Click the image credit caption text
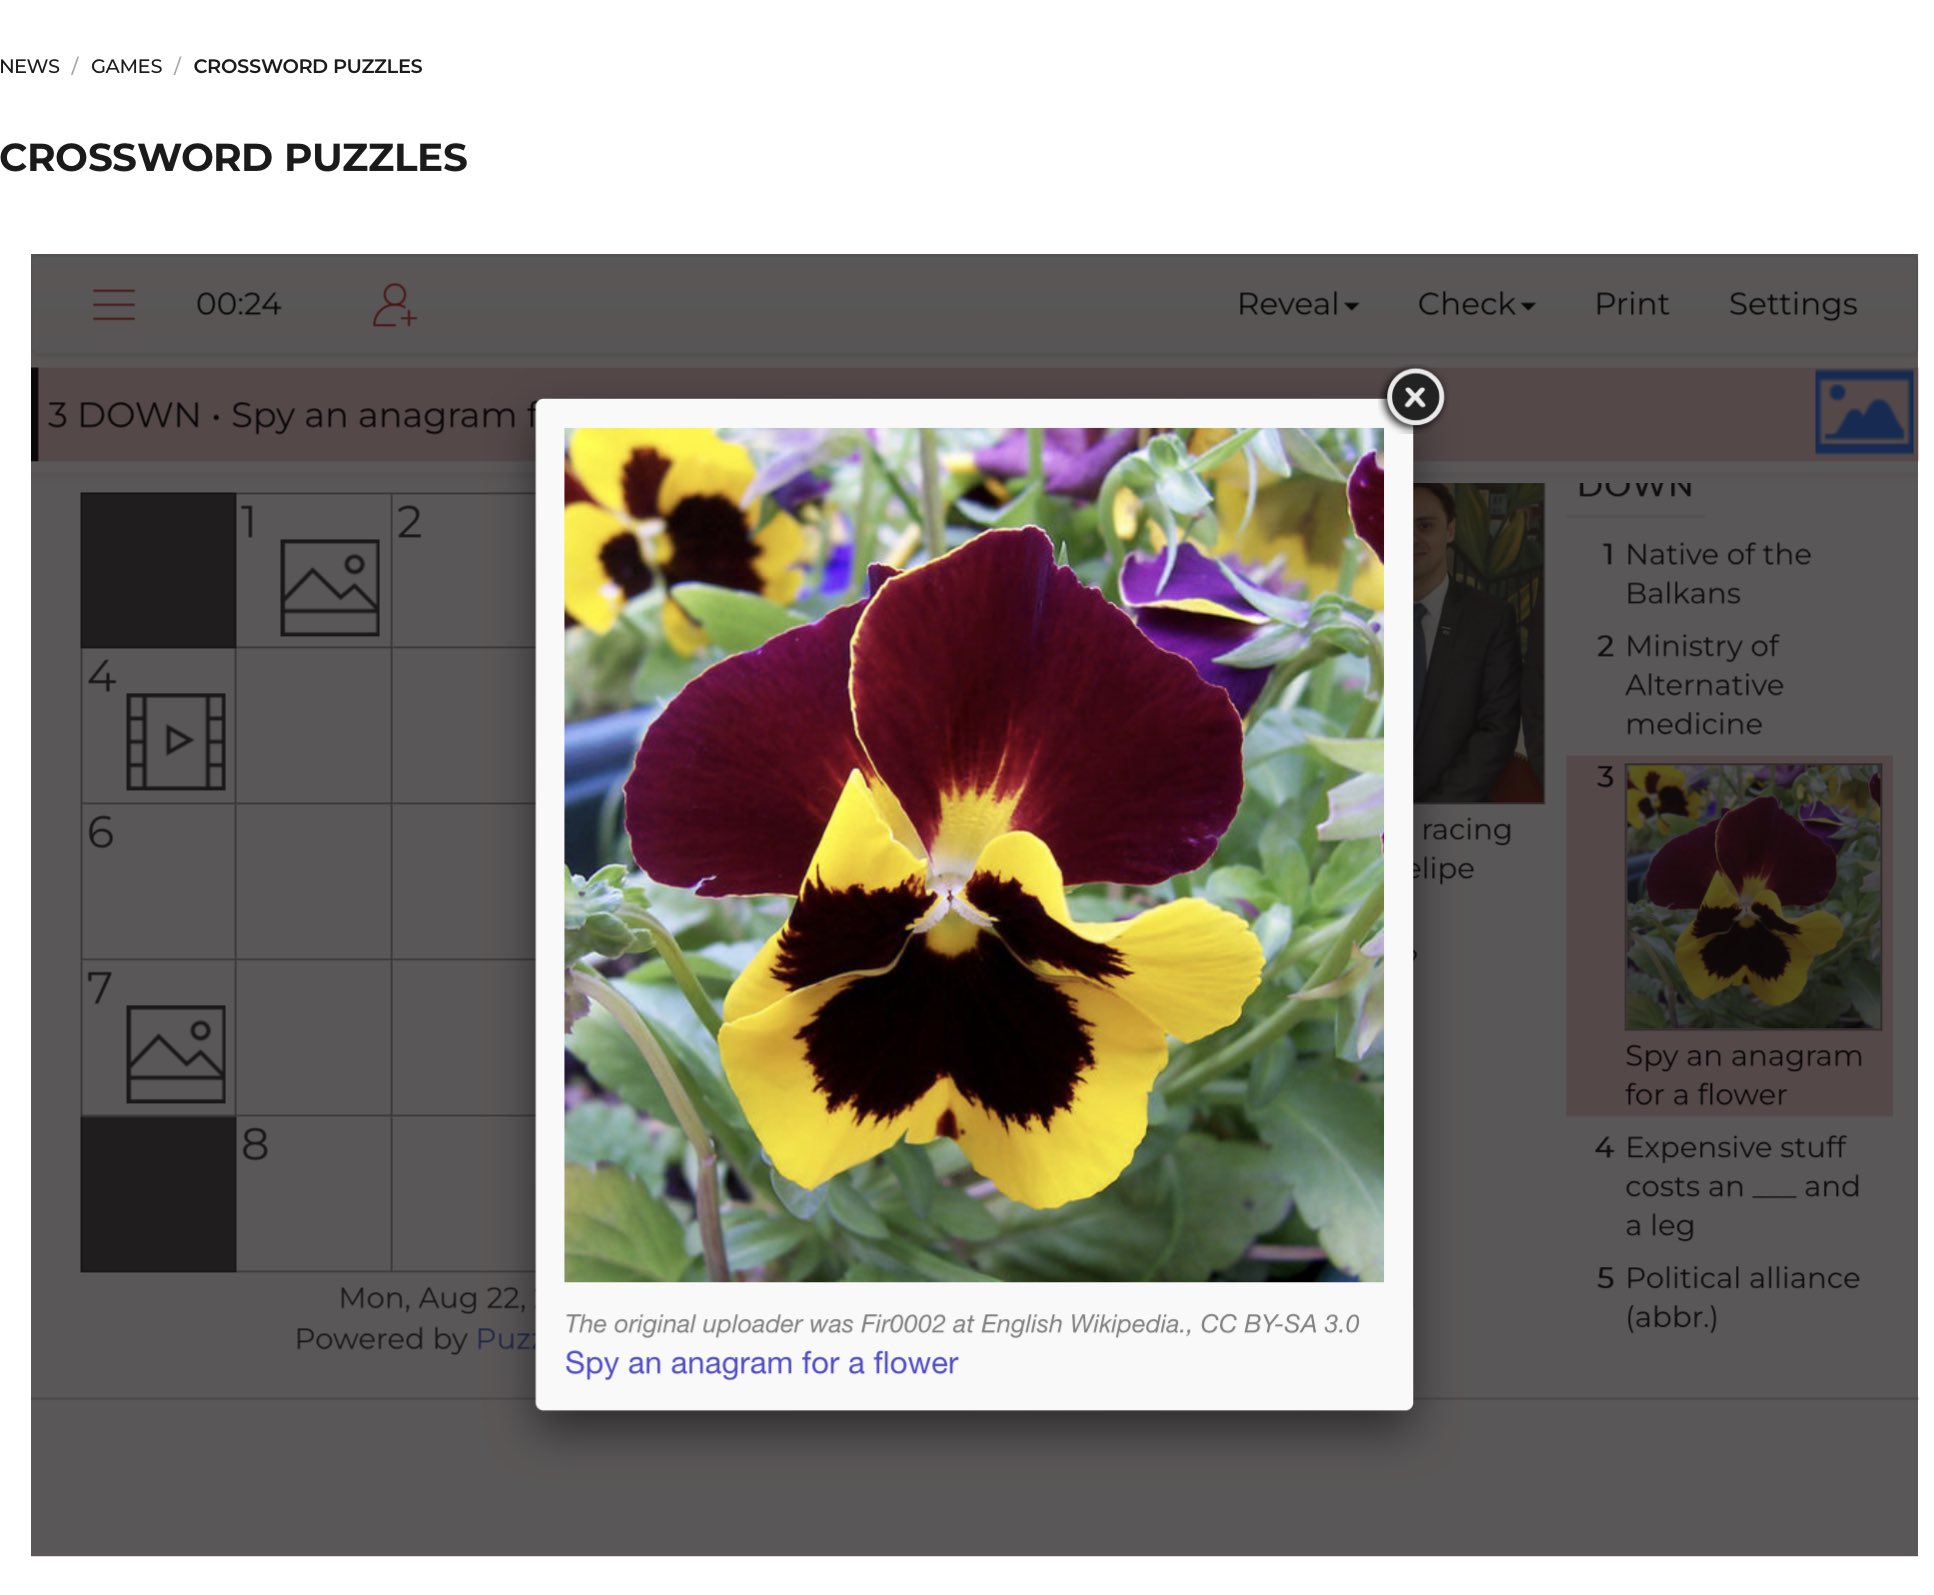The image size is (1934, 1595). tap(961, 1324)
